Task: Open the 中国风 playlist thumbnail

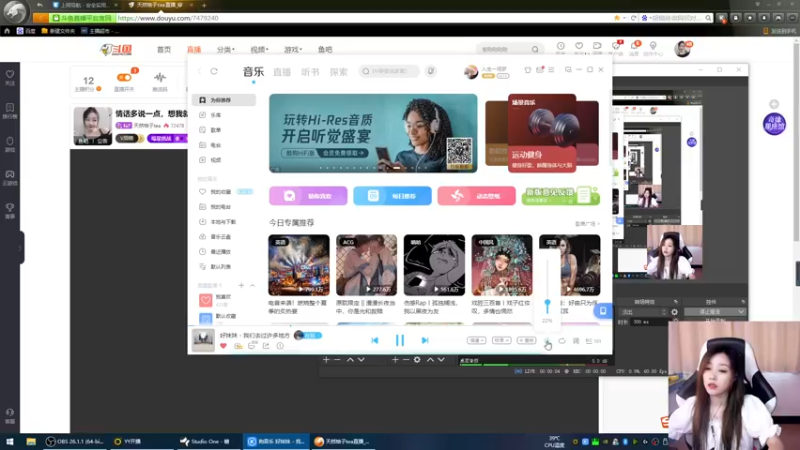Action: pos(502,265)
